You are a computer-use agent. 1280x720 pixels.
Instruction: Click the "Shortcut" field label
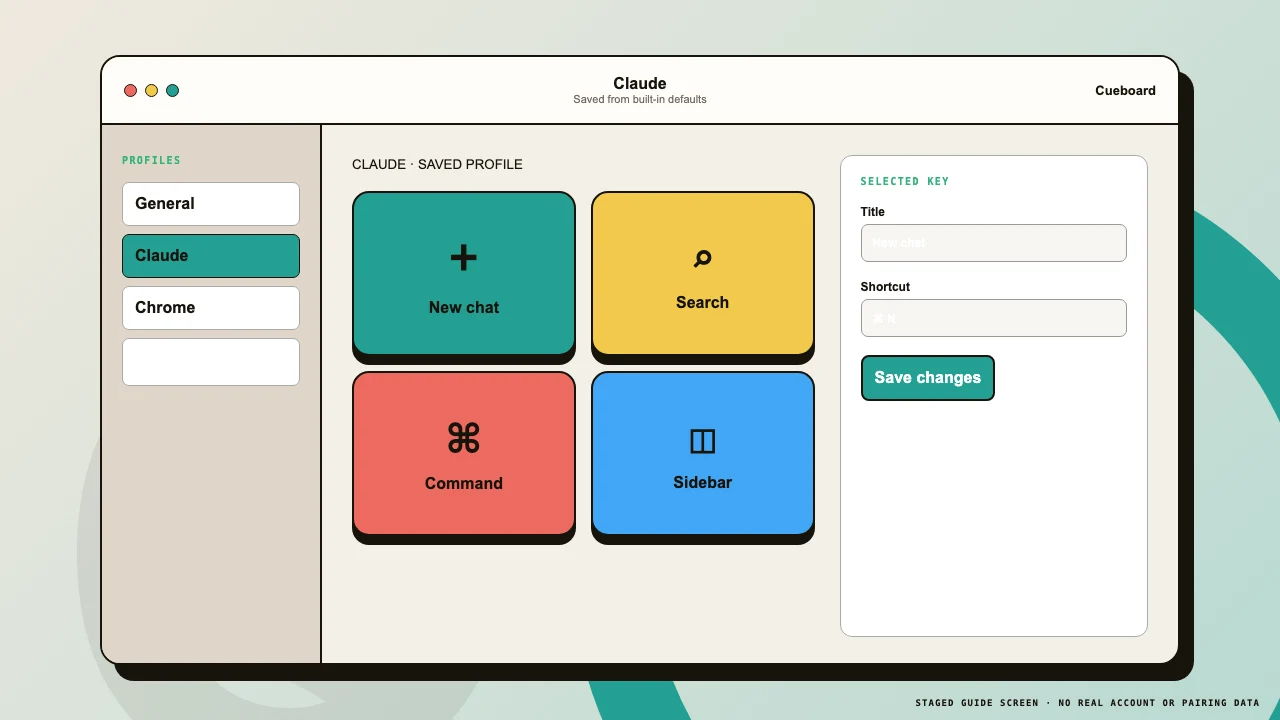coord(885,287)
